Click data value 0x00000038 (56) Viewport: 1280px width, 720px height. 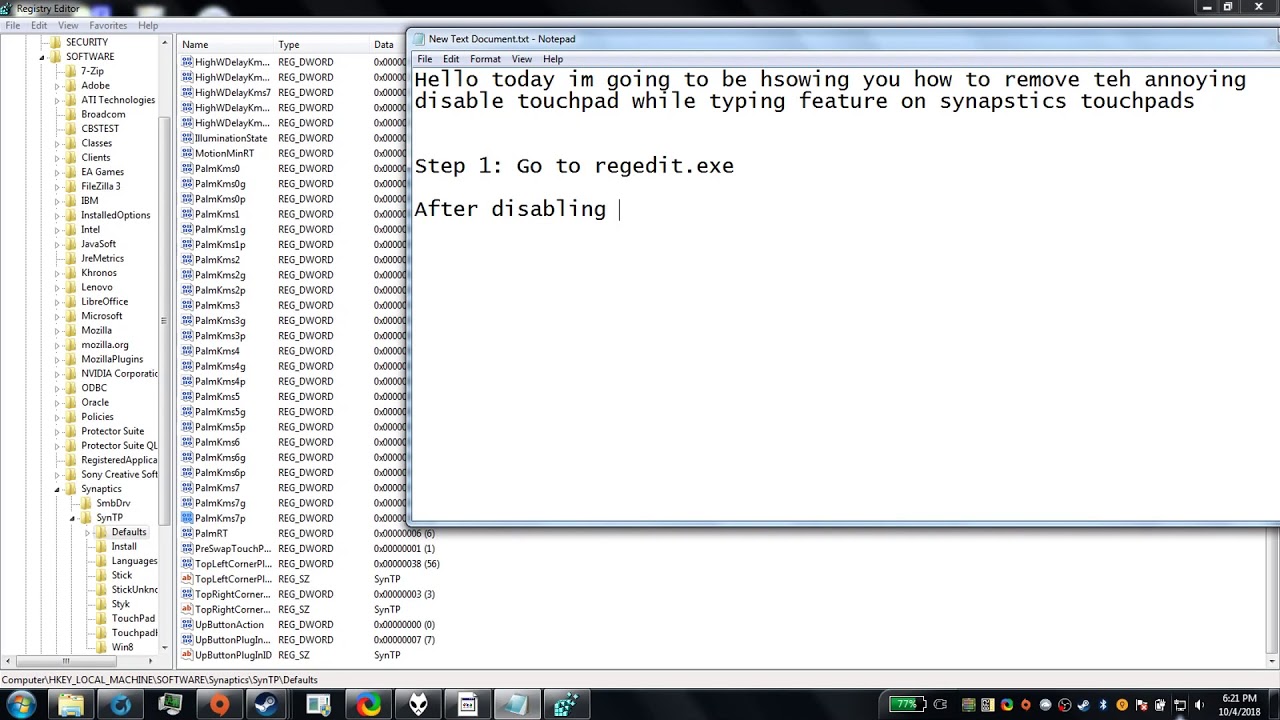pyautogui.click(x=407, y=564)
